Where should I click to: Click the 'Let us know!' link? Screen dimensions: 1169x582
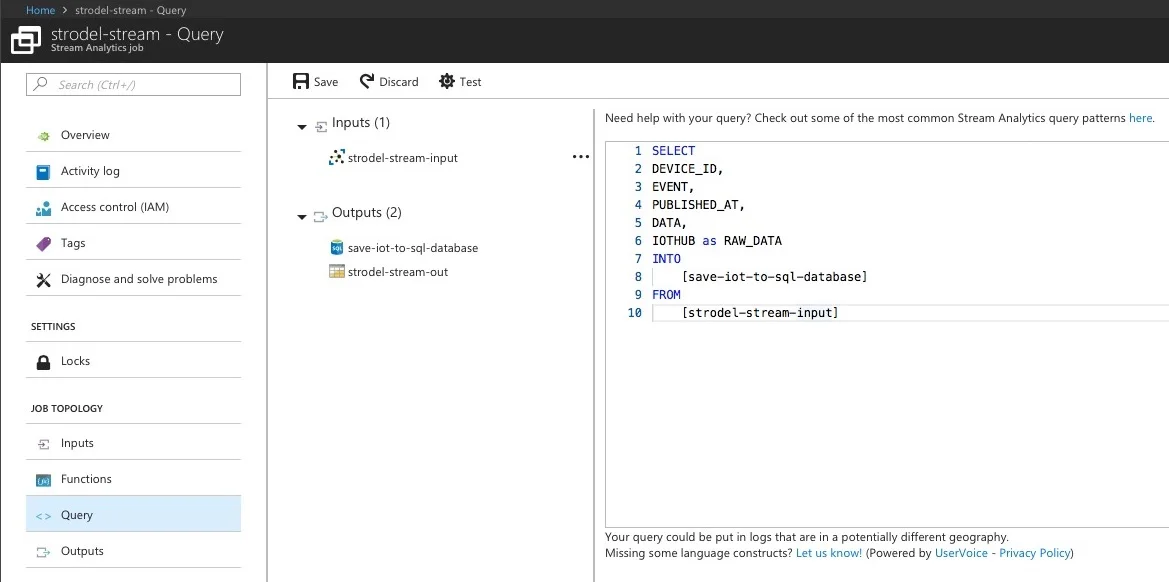point(829,553)
